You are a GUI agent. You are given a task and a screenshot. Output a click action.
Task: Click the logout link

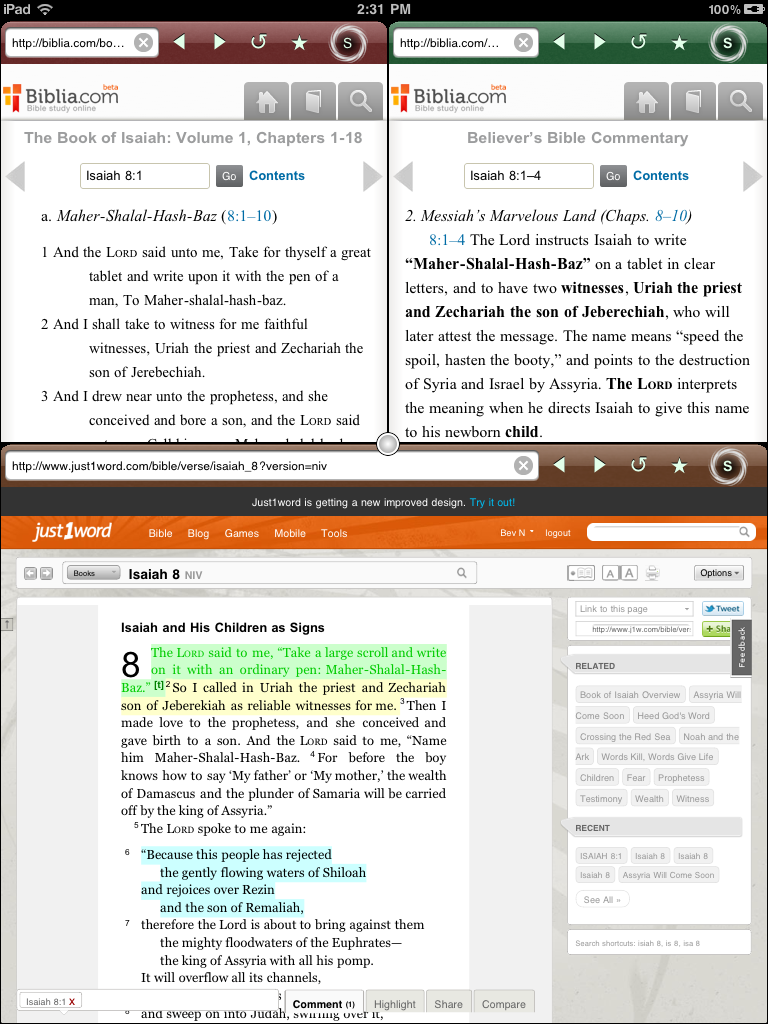point(558,533)
